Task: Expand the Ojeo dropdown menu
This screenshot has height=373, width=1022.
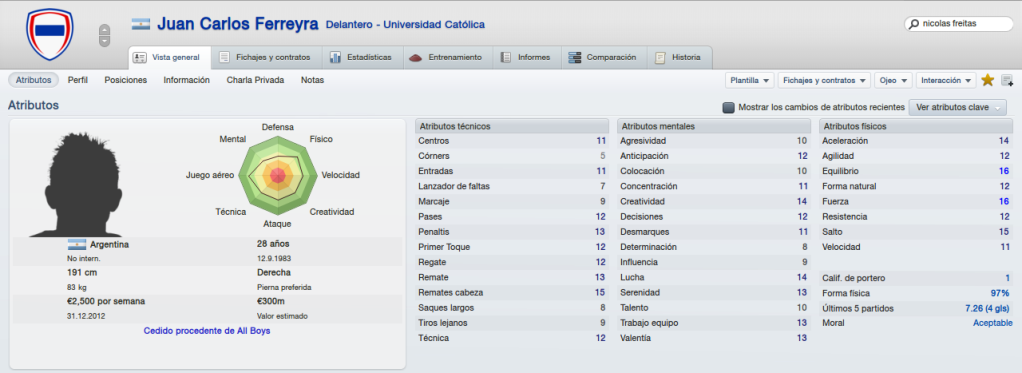Action: (893, 80)
